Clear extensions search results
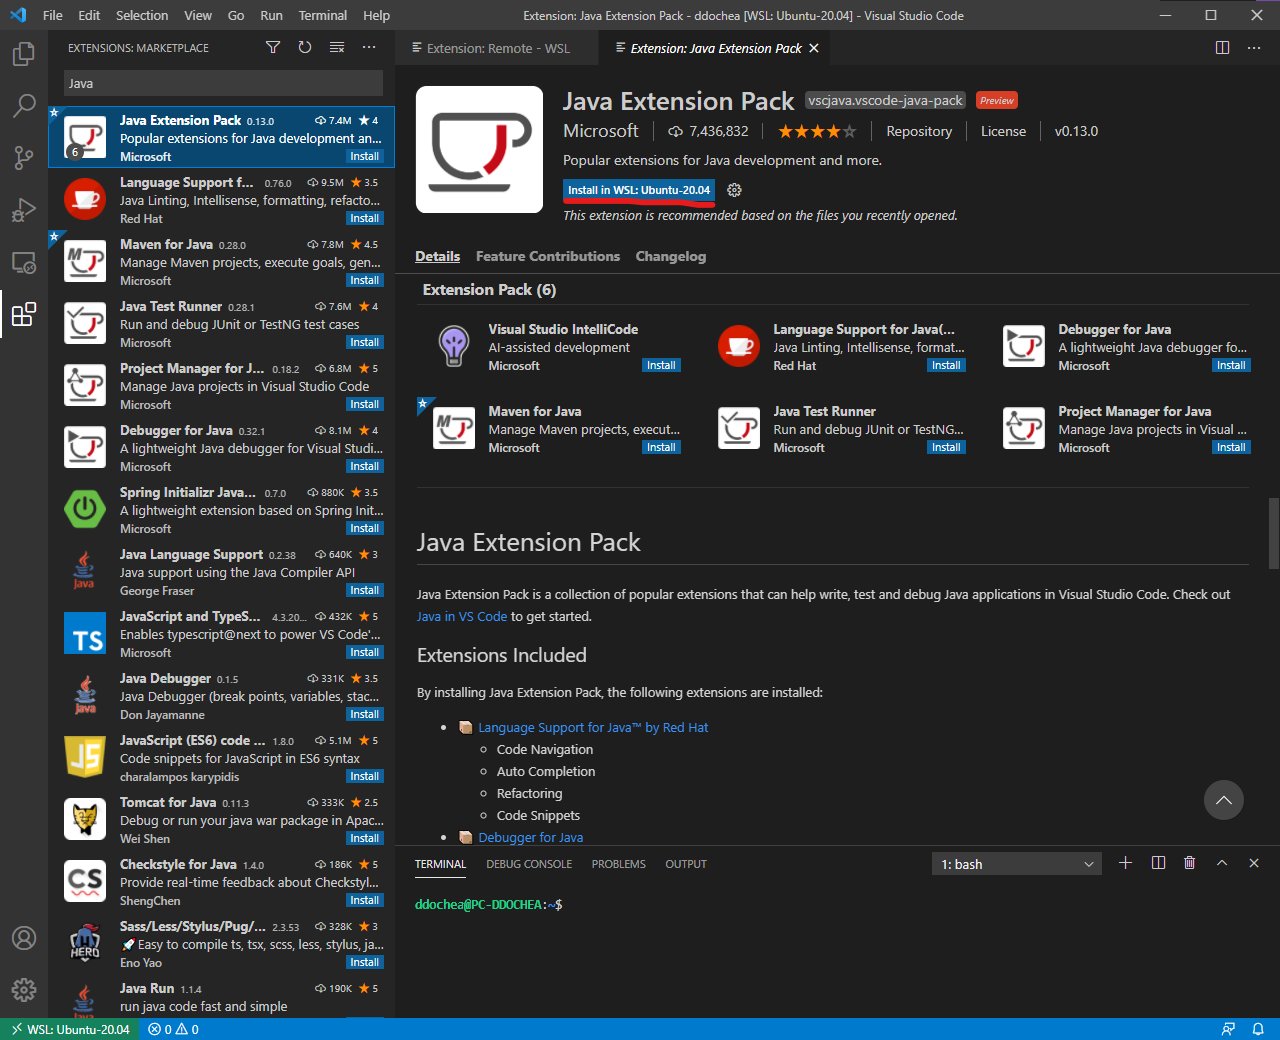Screen dimensions: 1280x1040 (337, 47)
